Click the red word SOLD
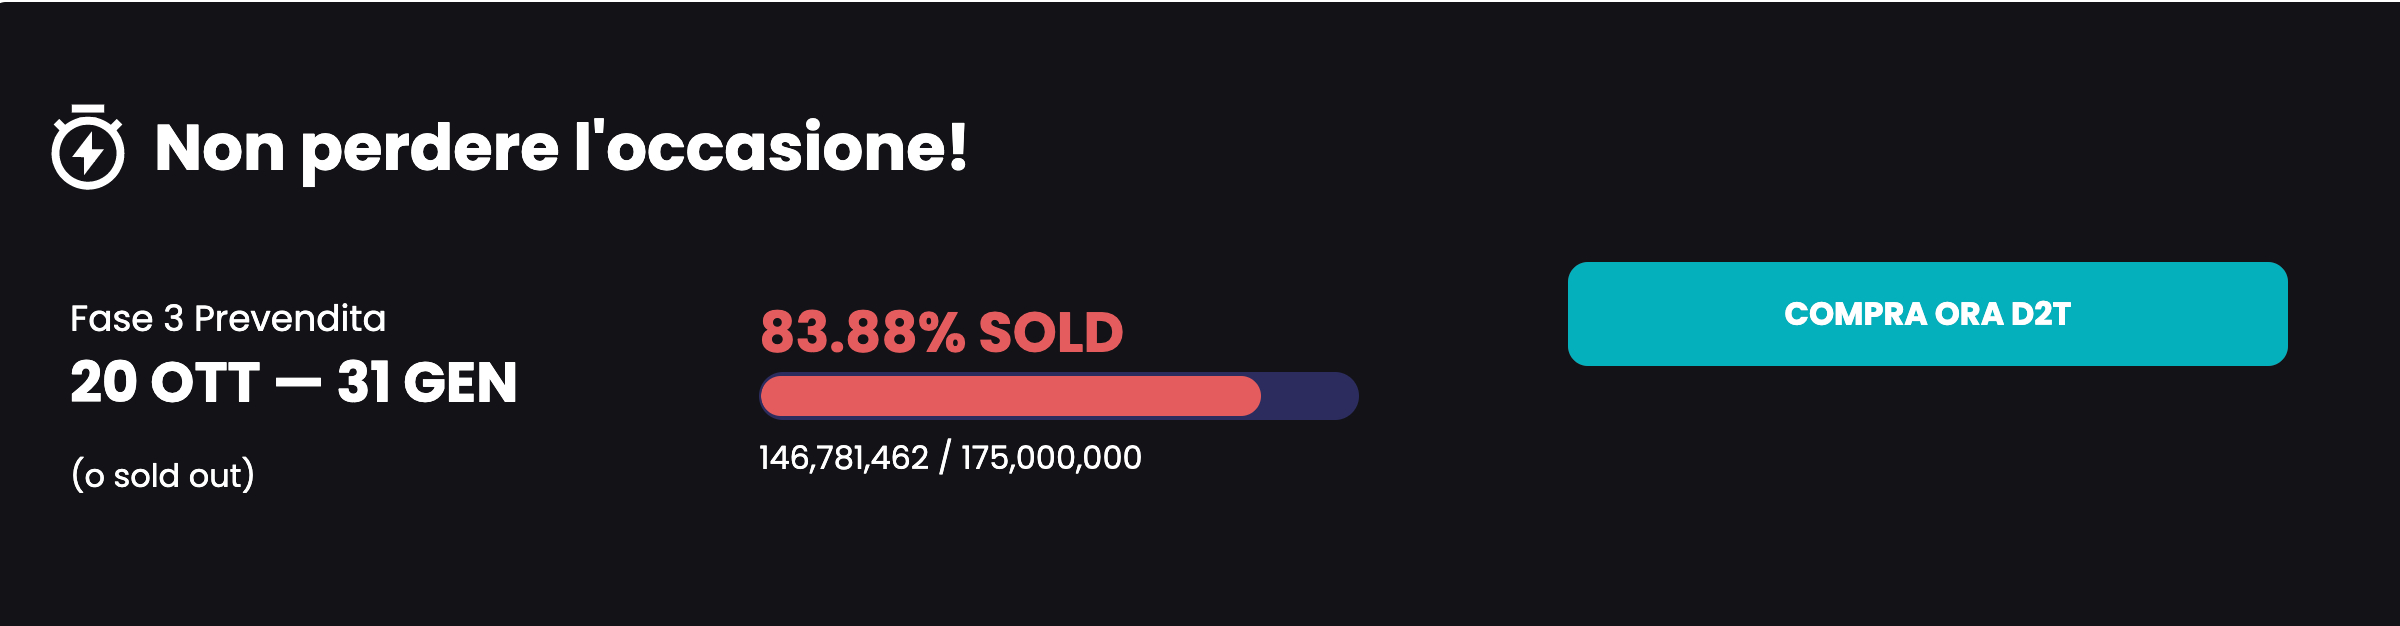The height and width of the screenshot is (626, 2400). pyautogui.click(x=1051, y=332)
